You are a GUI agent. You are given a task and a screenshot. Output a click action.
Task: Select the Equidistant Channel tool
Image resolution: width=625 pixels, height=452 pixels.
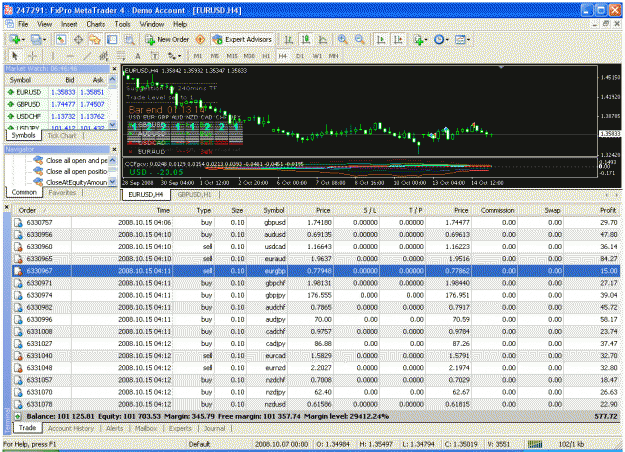coord(104,56)
